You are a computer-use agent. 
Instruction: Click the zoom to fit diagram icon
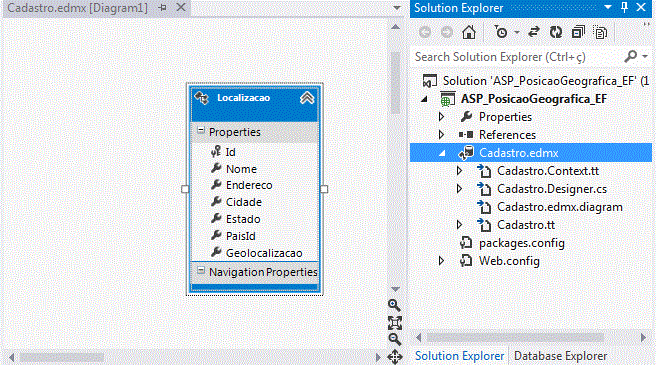click(x=395, y=323)
